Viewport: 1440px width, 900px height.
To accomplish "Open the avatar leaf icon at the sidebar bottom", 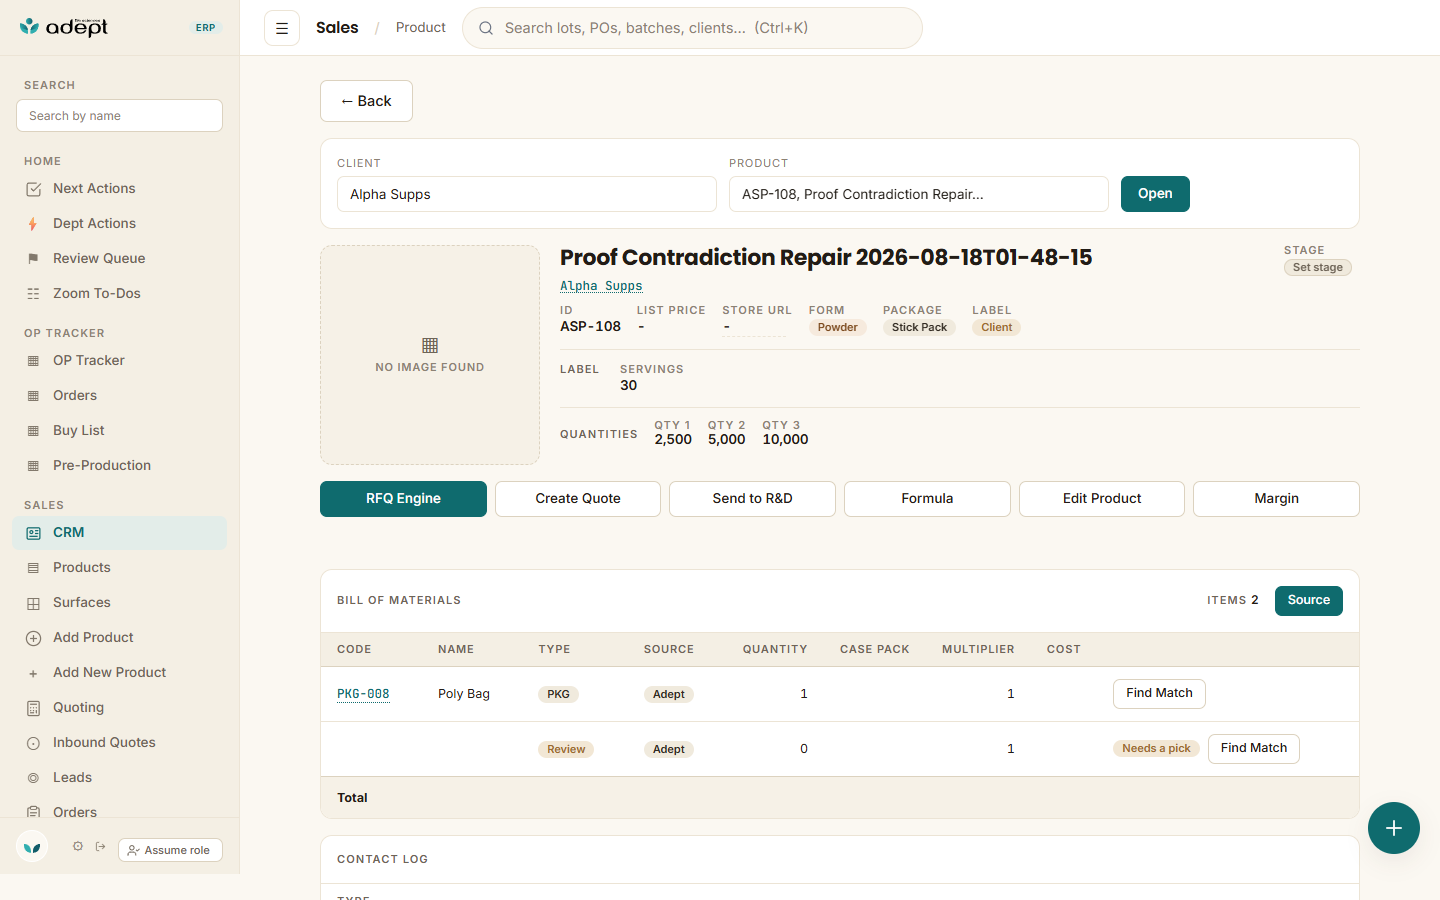I will [32, 847].
